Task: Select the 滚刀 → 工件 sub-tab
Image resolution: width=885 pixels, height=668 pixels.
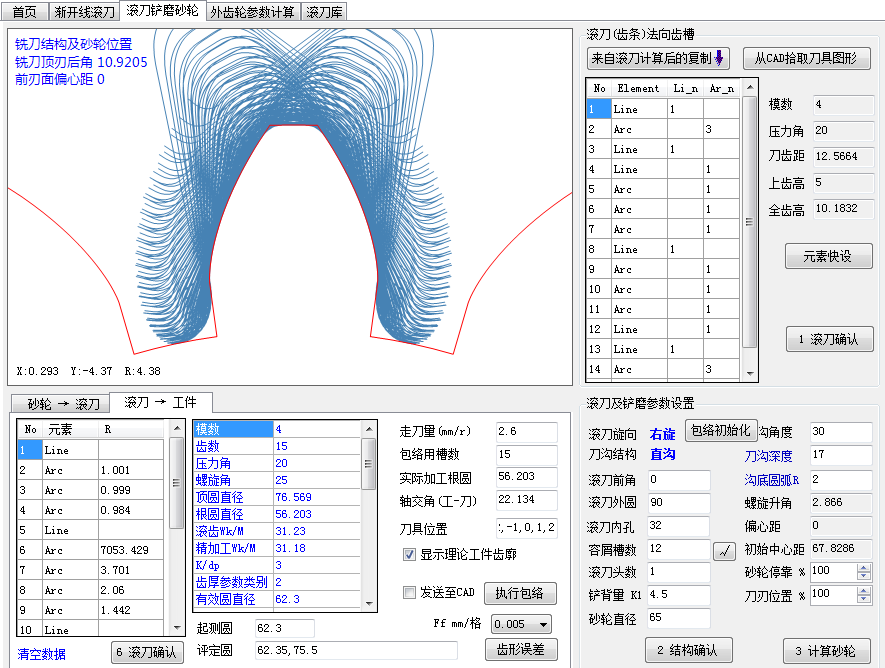Action: click(160, 402)
